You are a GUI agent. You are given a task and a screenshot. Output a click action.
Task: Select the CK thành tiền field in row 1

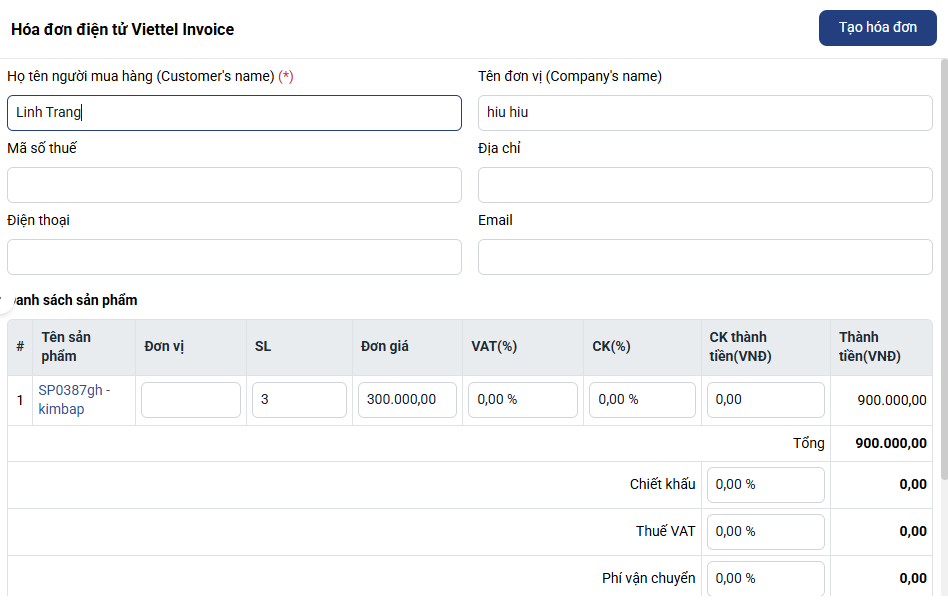pyautogui.click(x=765, y=400)
